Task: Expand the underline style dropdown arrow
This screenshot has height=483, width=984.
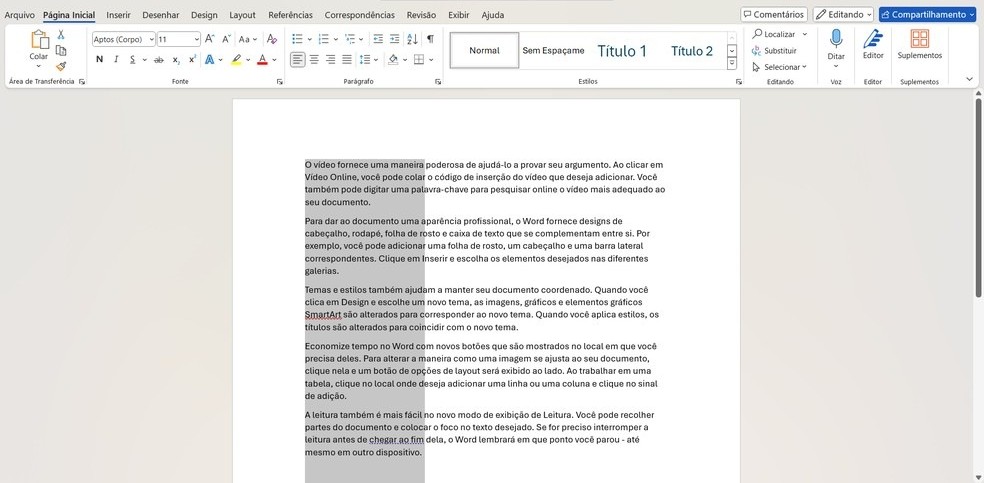Action: click(x=144, y=60)
